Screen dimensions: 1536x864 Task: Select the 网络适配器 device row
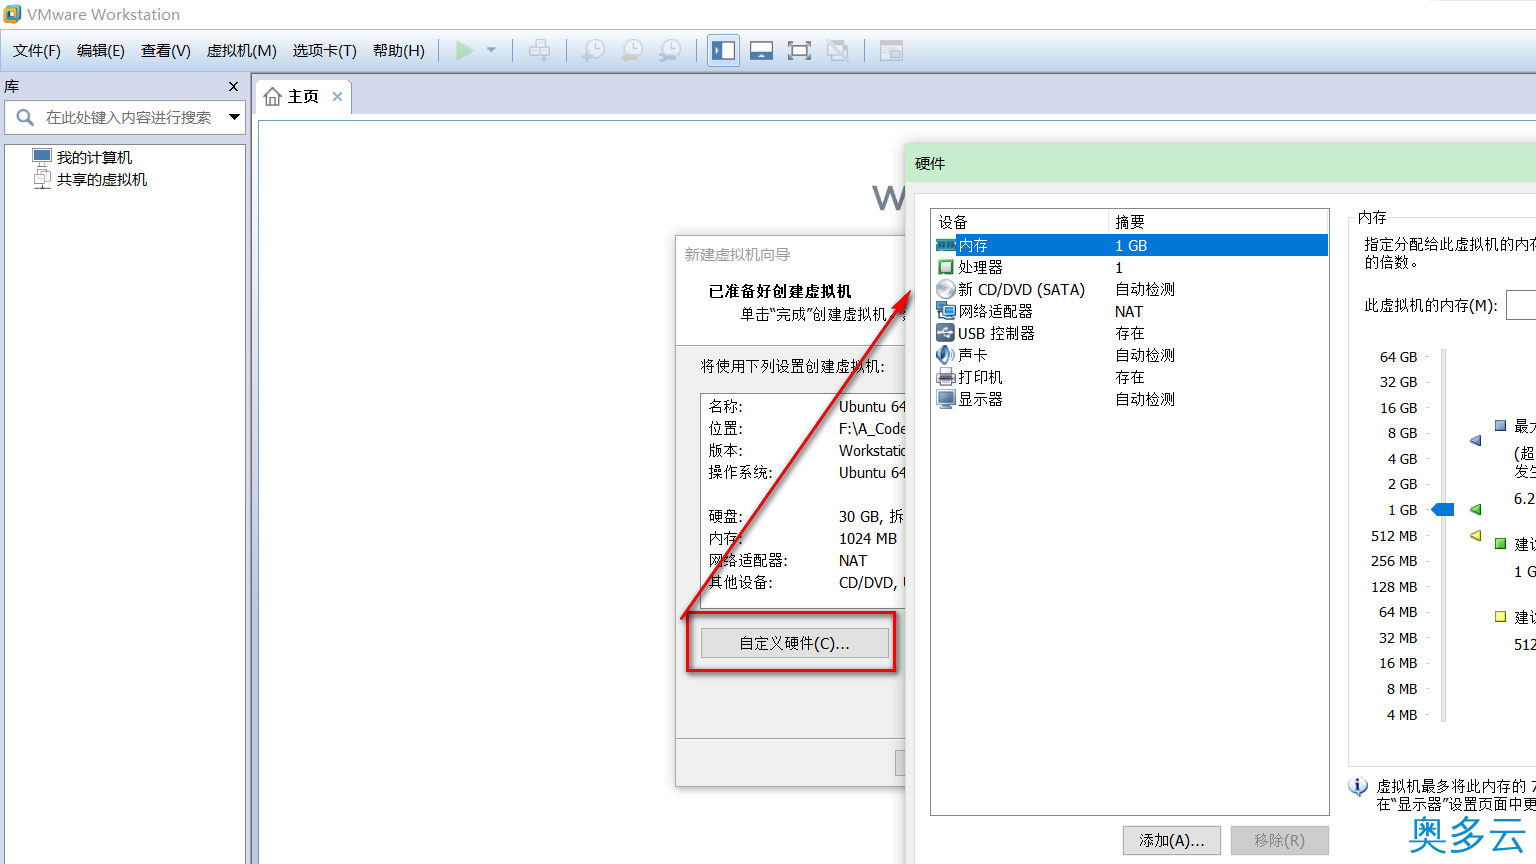[x=1130, y=311]
